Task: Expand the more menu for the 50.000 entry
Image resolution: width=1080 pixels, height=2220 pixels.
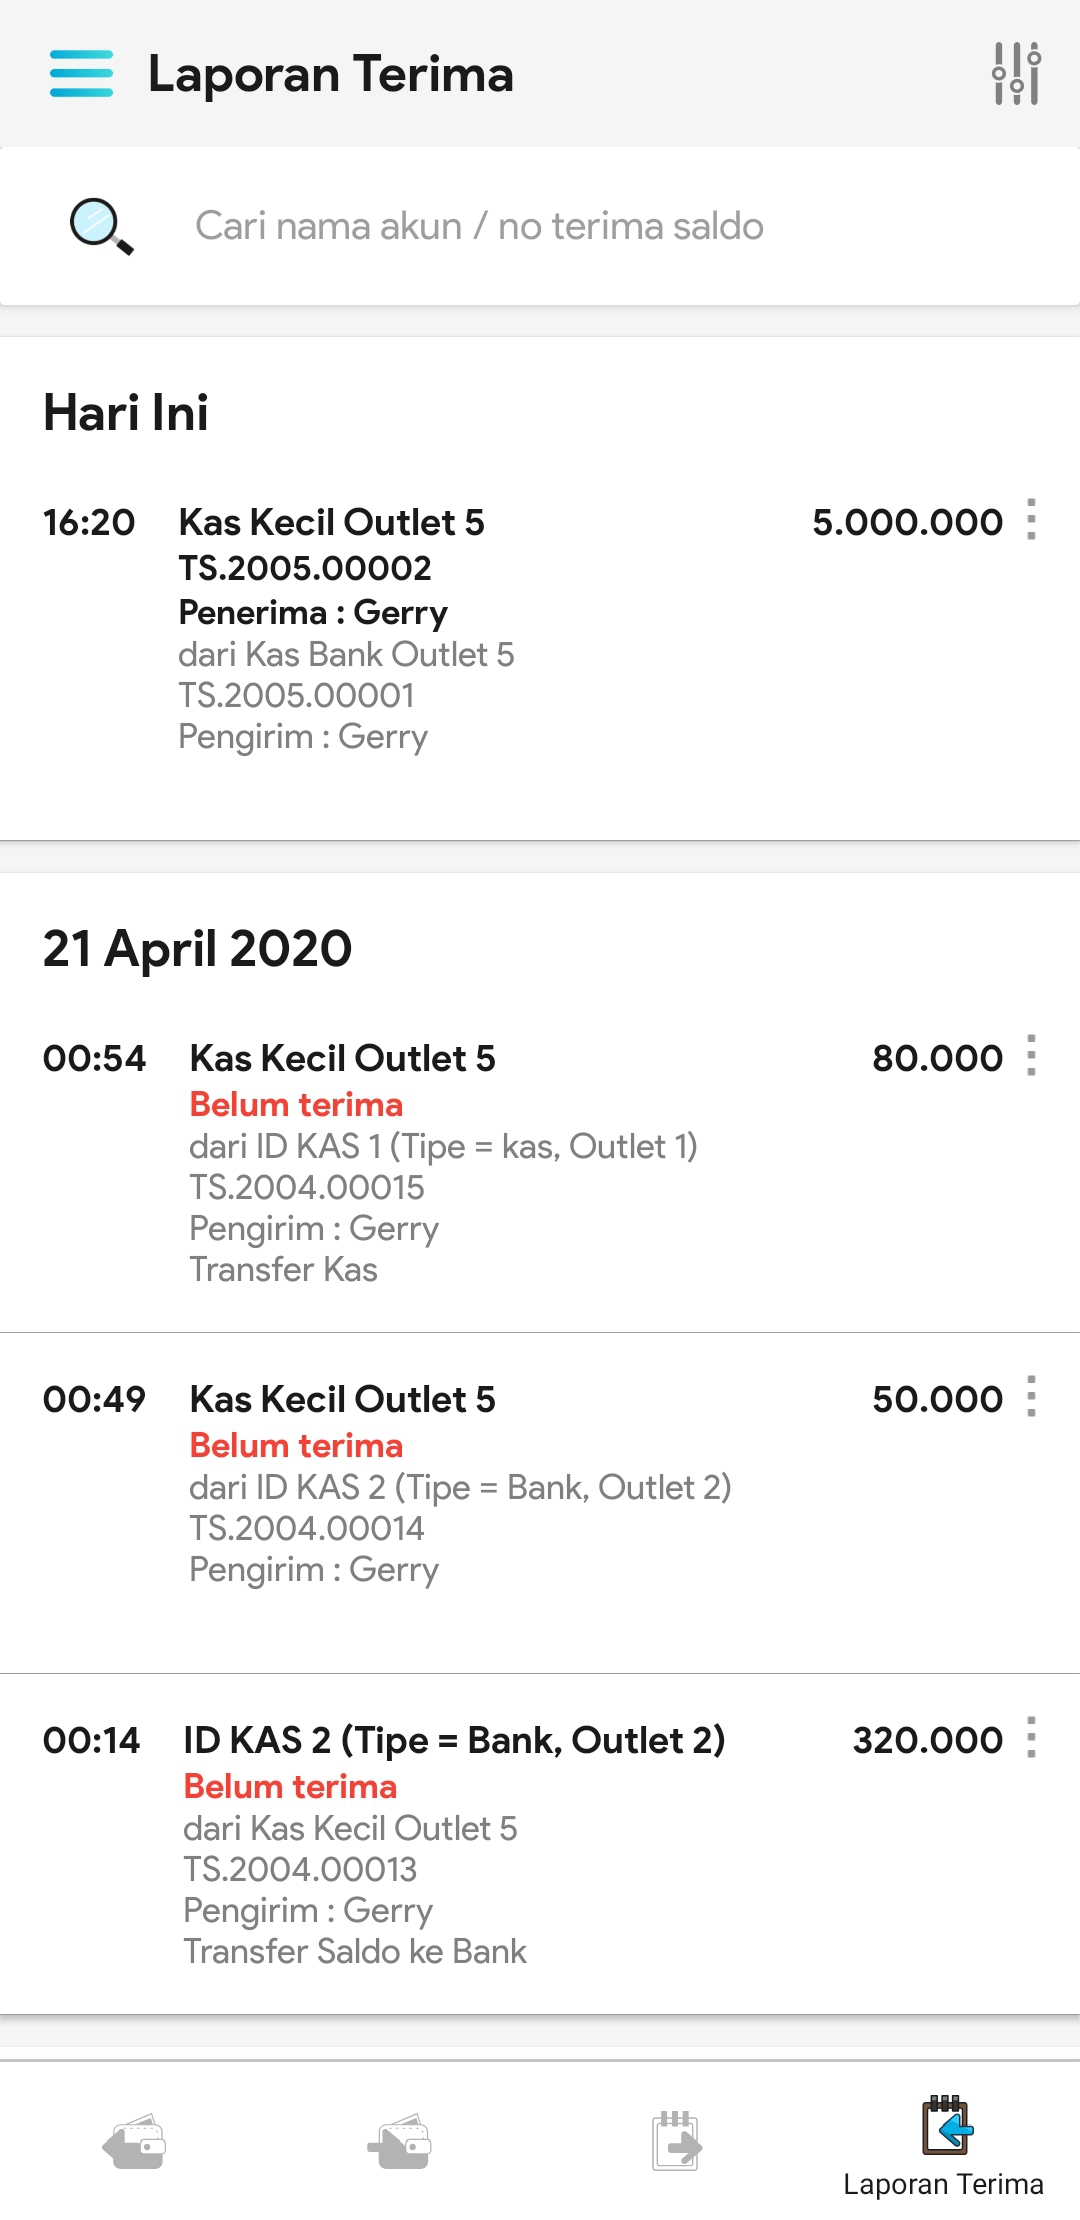Action: coord(1031,1397)
